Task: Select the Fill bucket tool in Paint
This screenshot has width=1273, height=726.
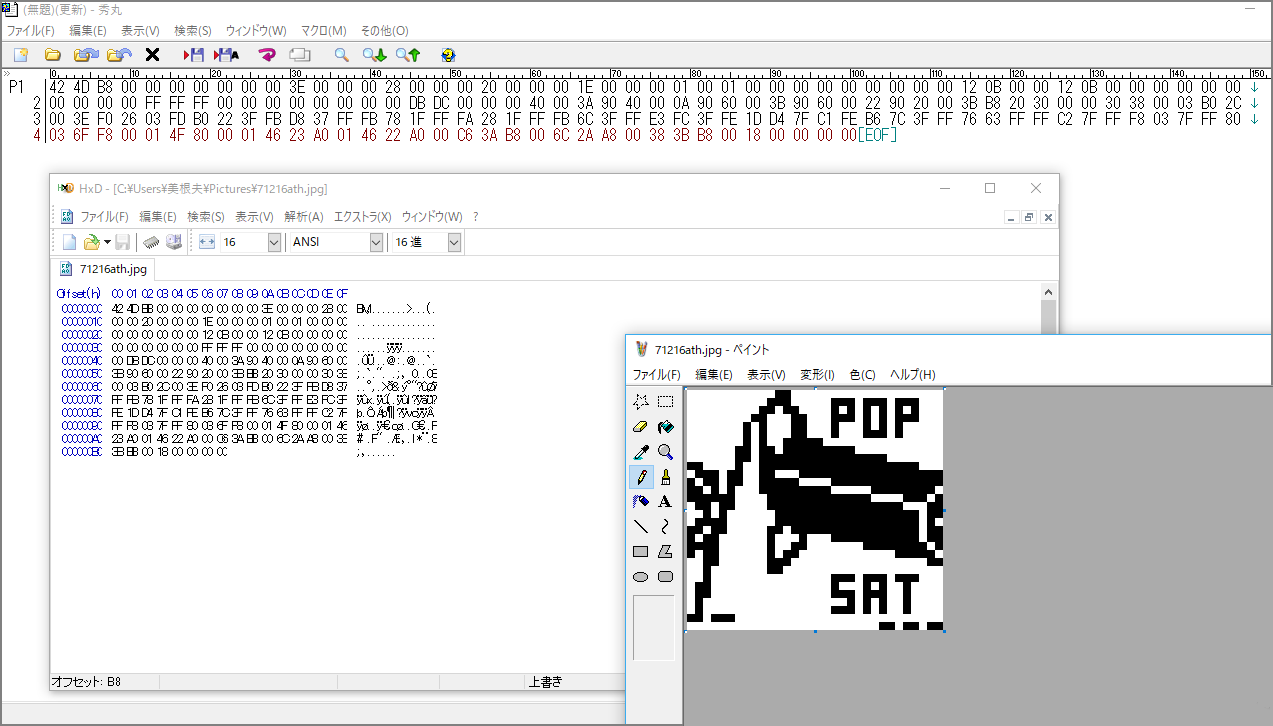Action: point(665,427)
